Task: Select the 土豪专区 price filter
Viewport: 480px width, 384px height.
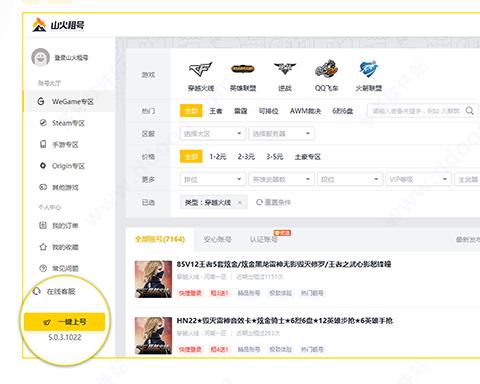Action: pyautogui.click(x=307, y=156)
